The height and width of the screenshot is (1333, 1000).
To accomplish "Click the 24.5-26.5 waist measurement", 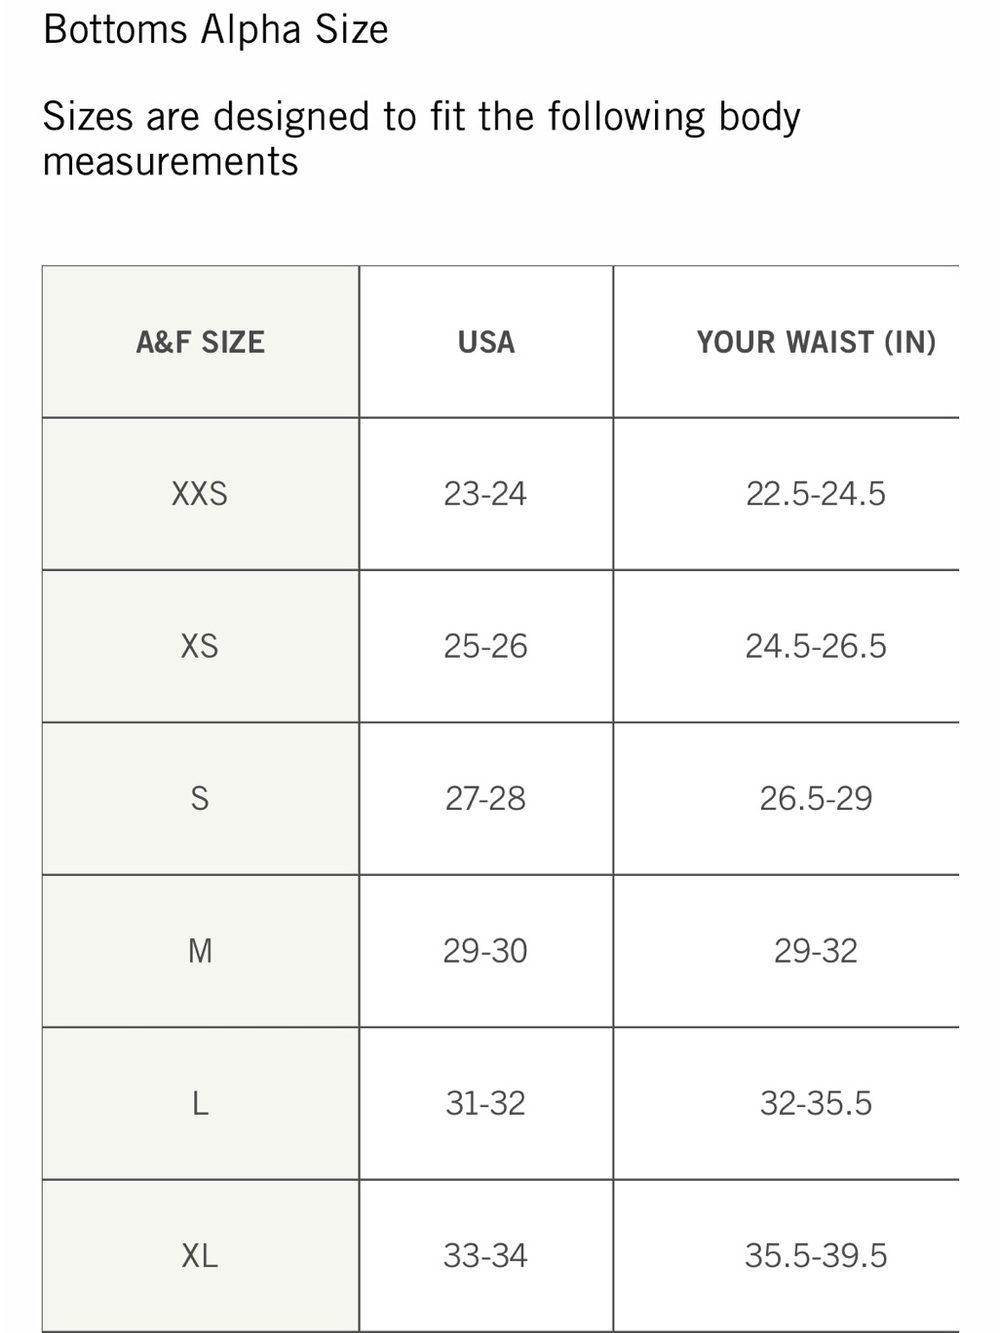I will tap(816, 646).
